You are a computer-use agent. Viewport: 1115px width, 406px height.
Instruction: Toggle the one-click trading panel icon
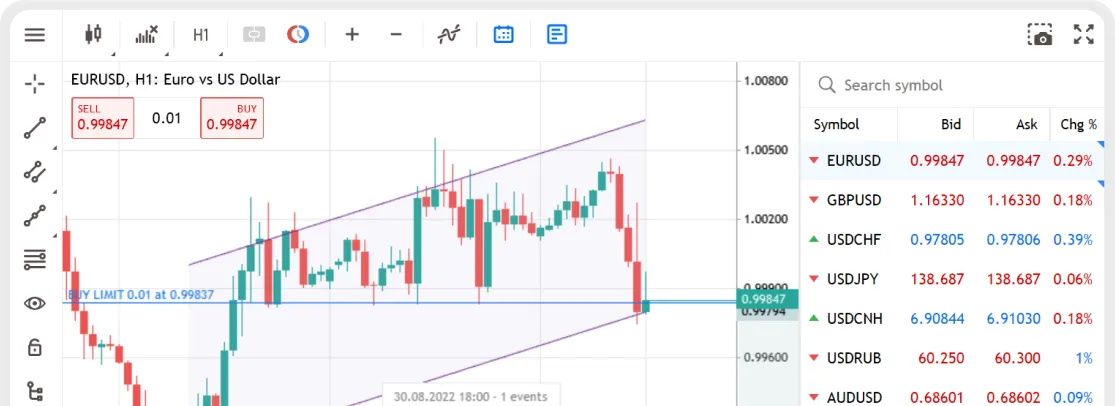(x=253, y=35)
